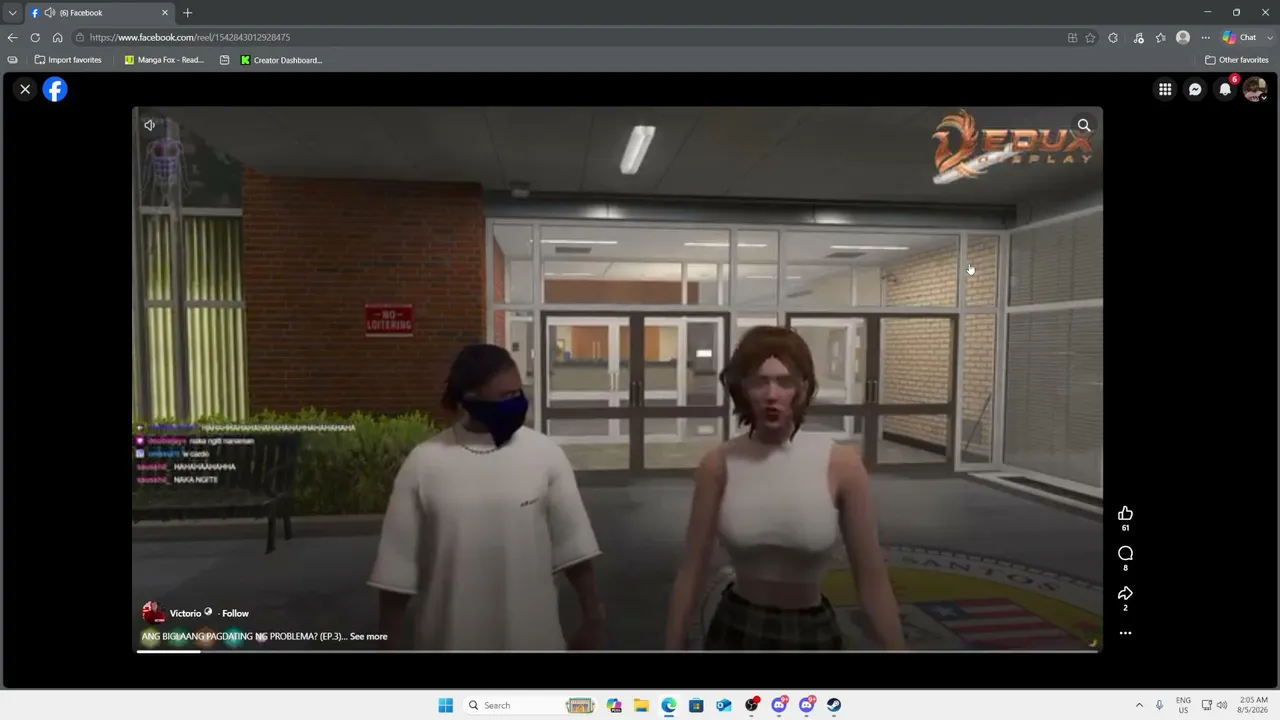Open Copilot Chat in the toolbar
This screenshot has height=720, width=1280.
pyautogui.click(x=1239, y=37)
